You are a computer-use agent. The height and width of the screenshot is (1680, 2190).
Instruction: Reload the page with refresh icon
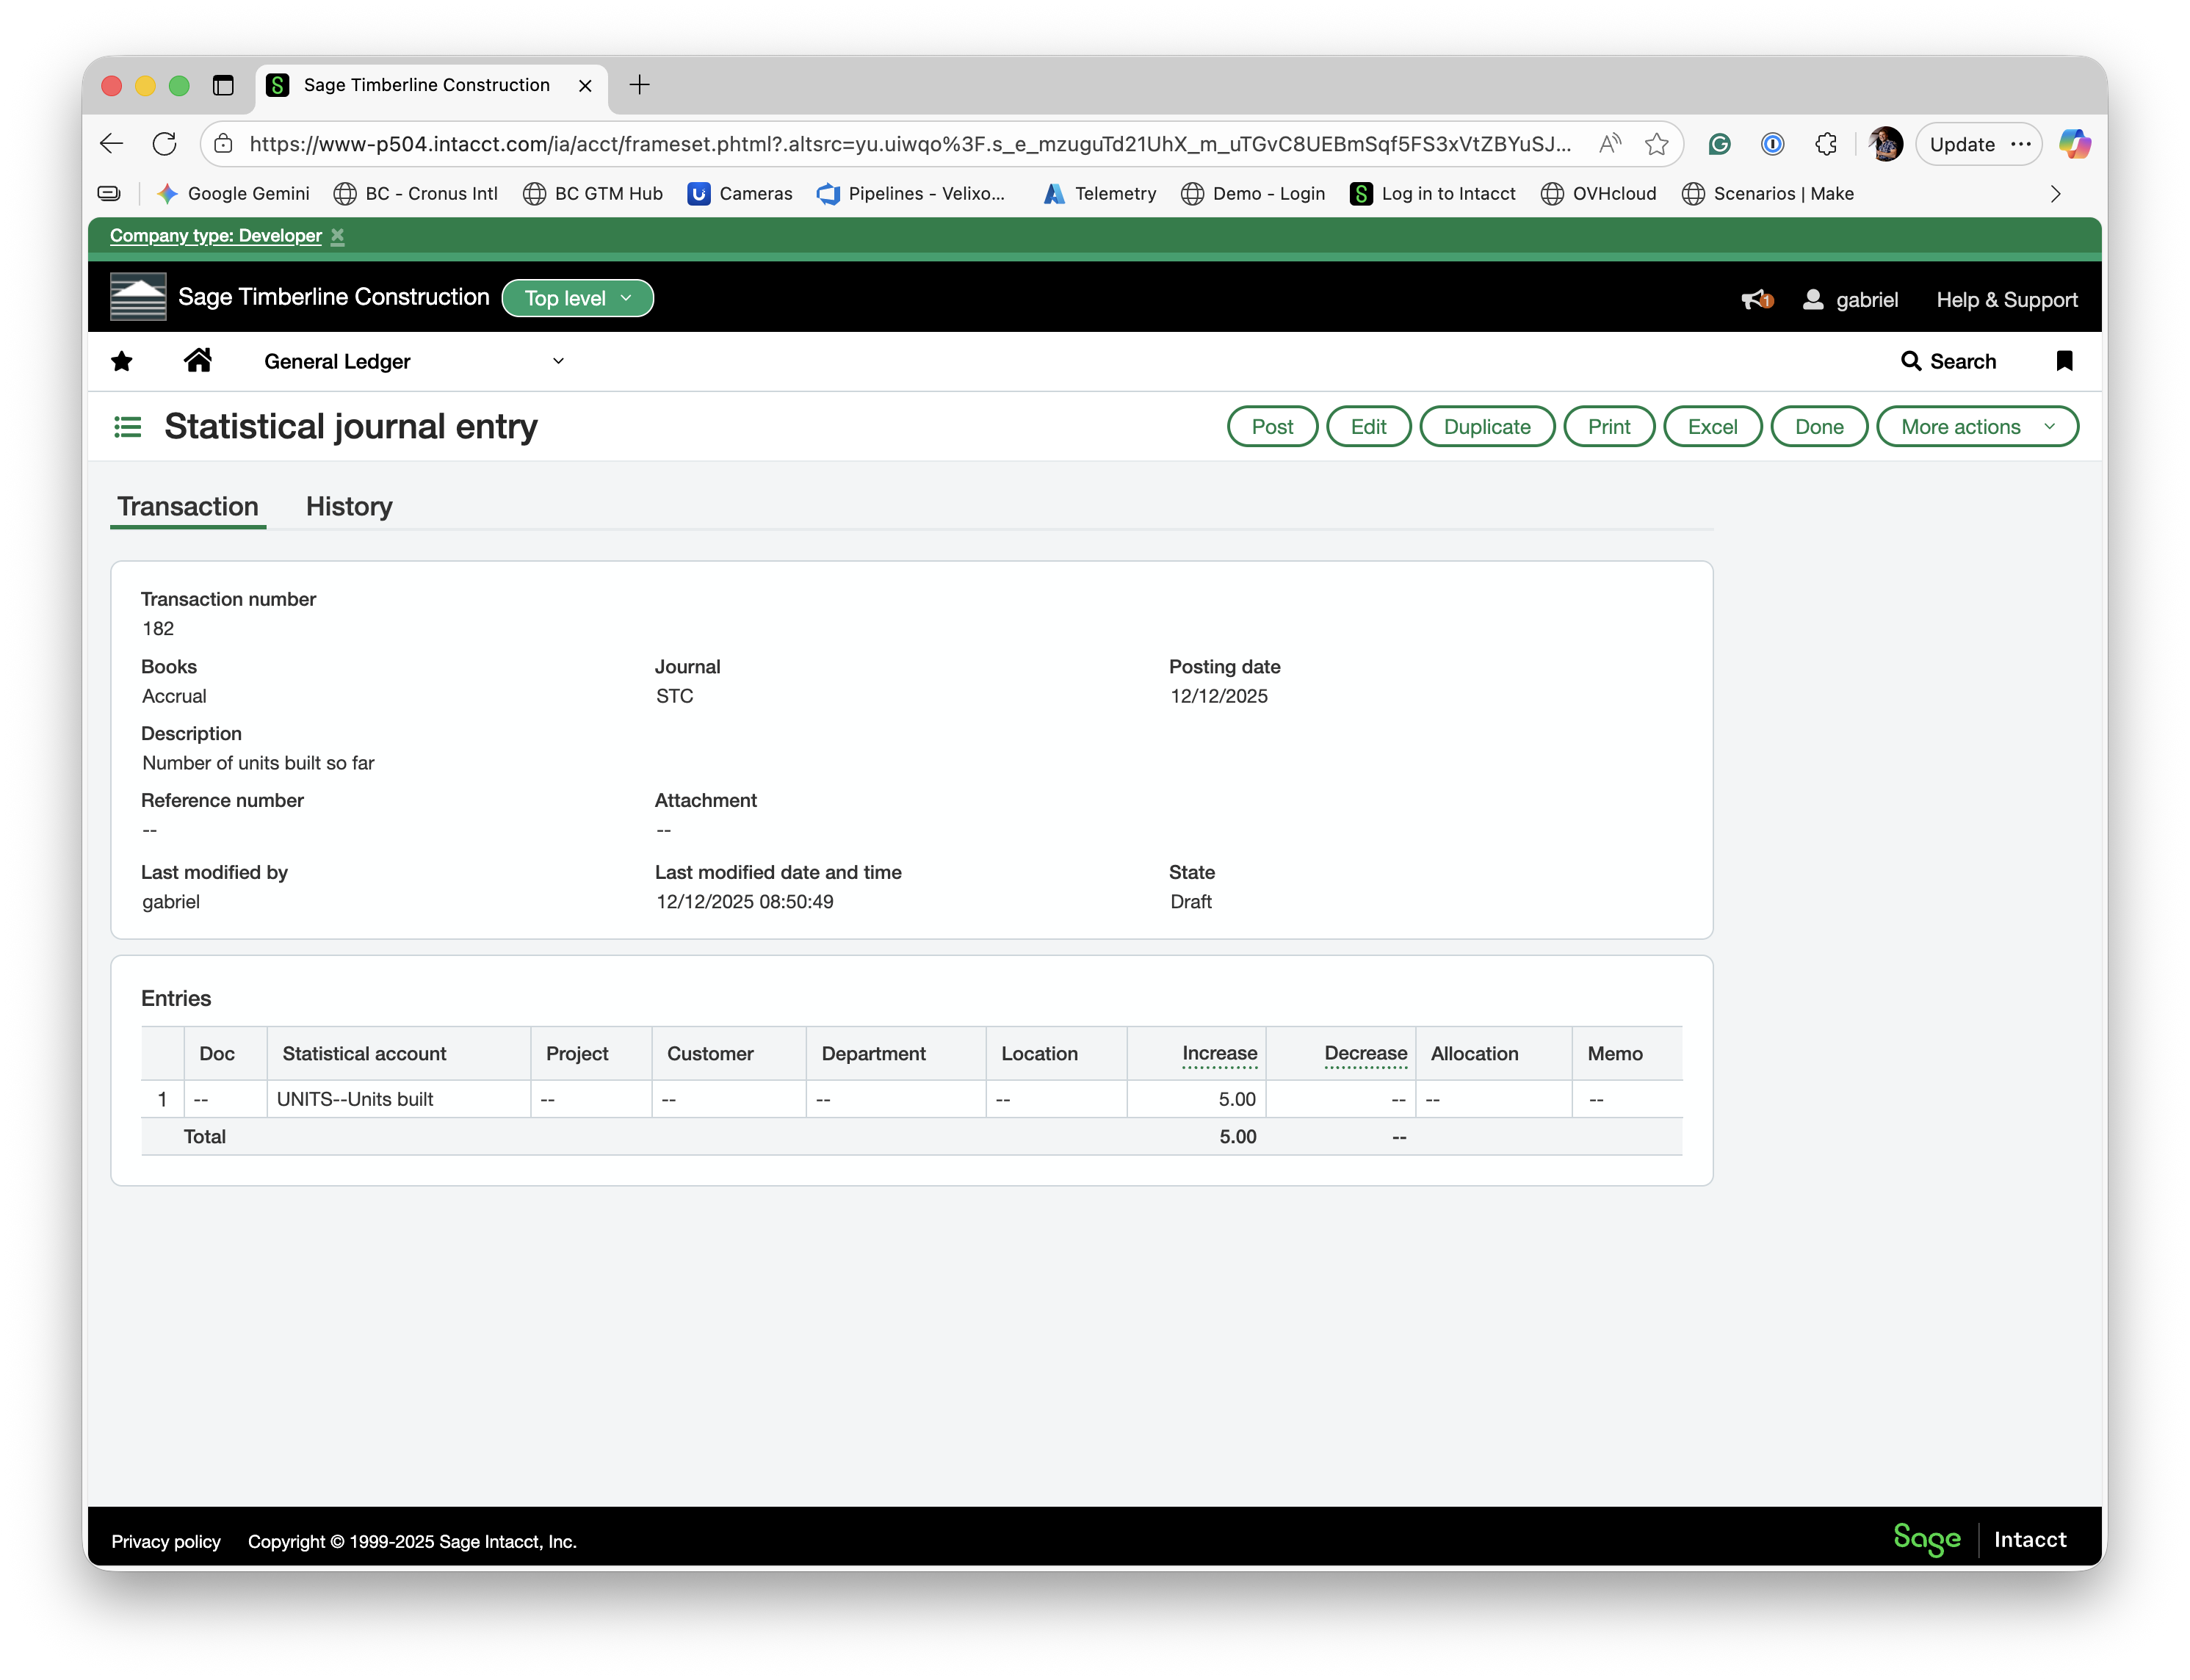[x=165, y=144]
